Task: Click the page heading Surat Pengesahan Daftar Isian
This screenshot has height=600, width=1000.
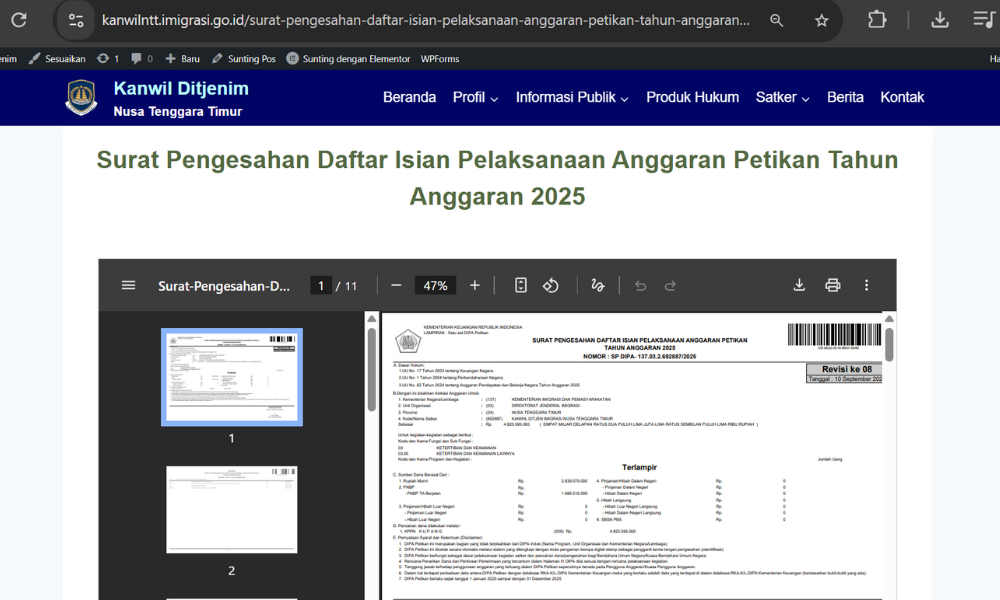Action: tap(497, 178)
